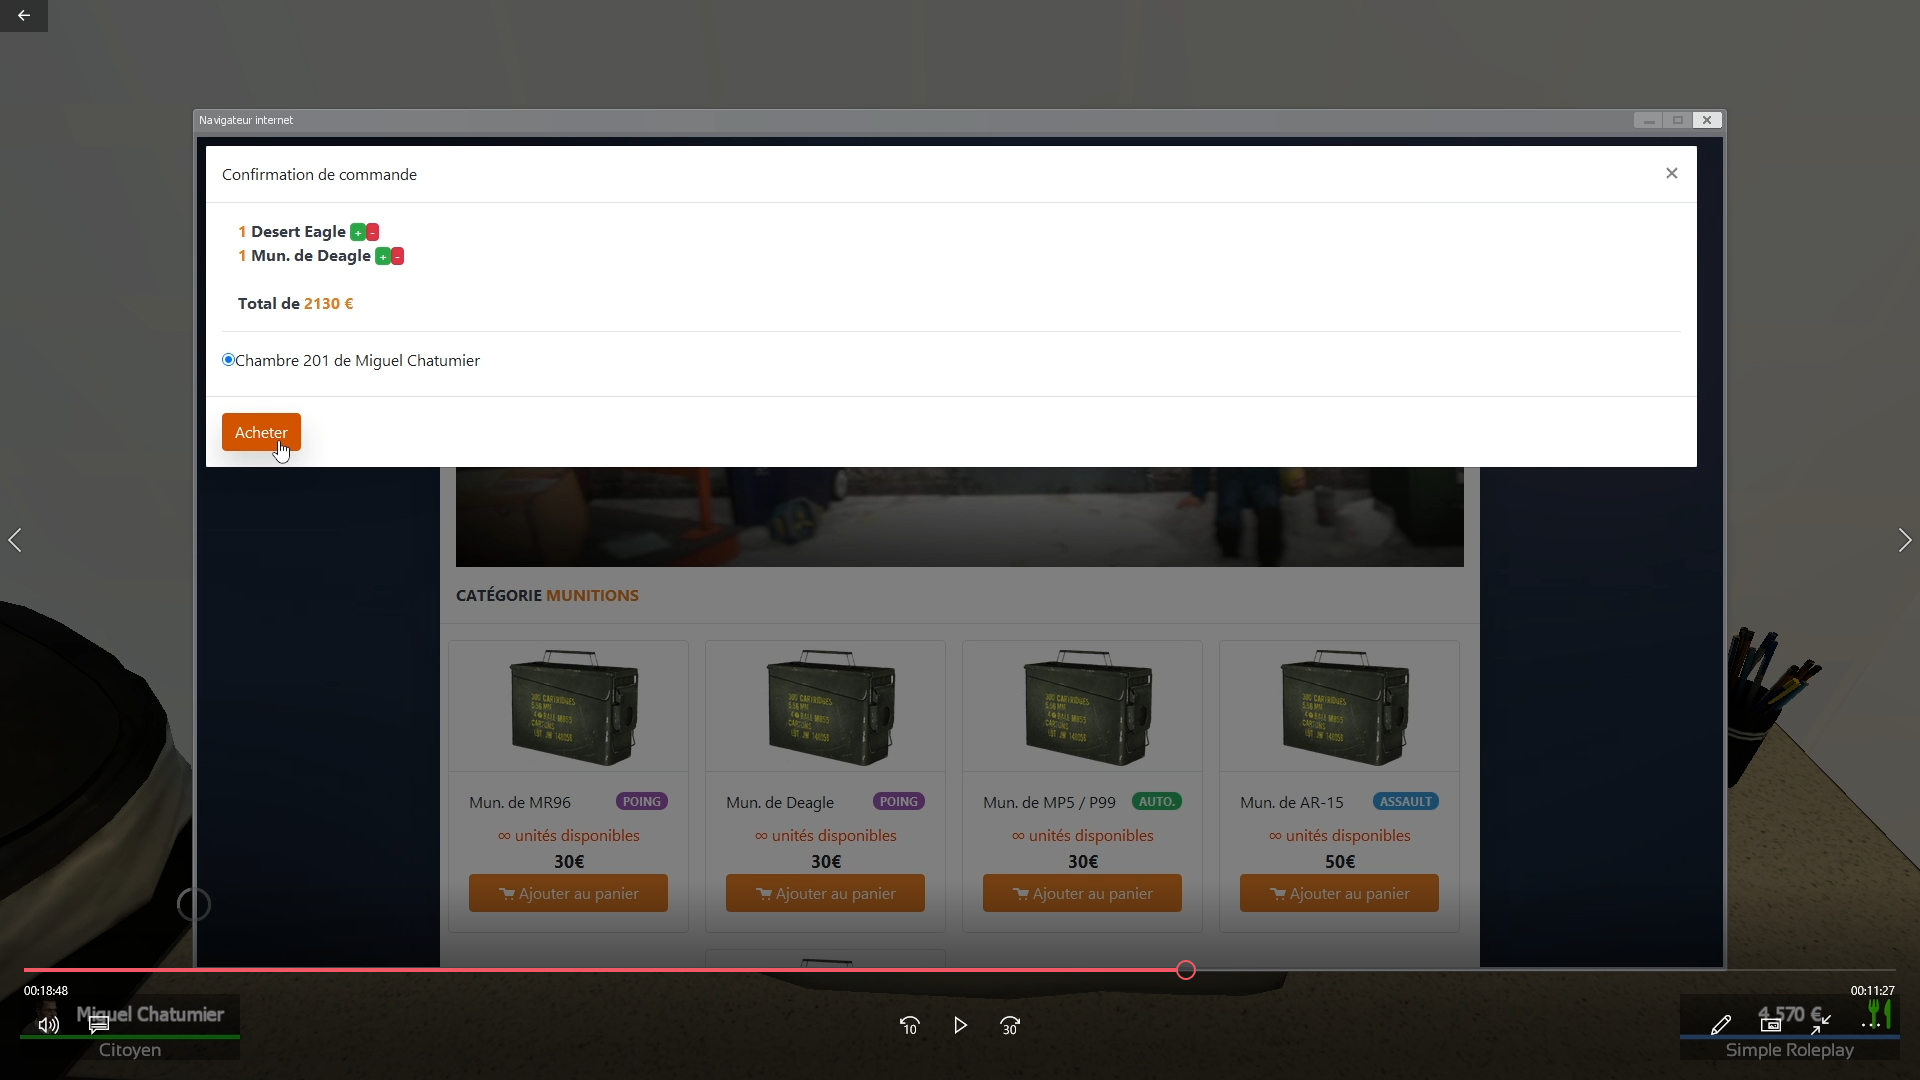The image size is (1920, 1080).
Task: Decrease Mun. de Deagle quantity with minus
Action: [x=397, y=256]
